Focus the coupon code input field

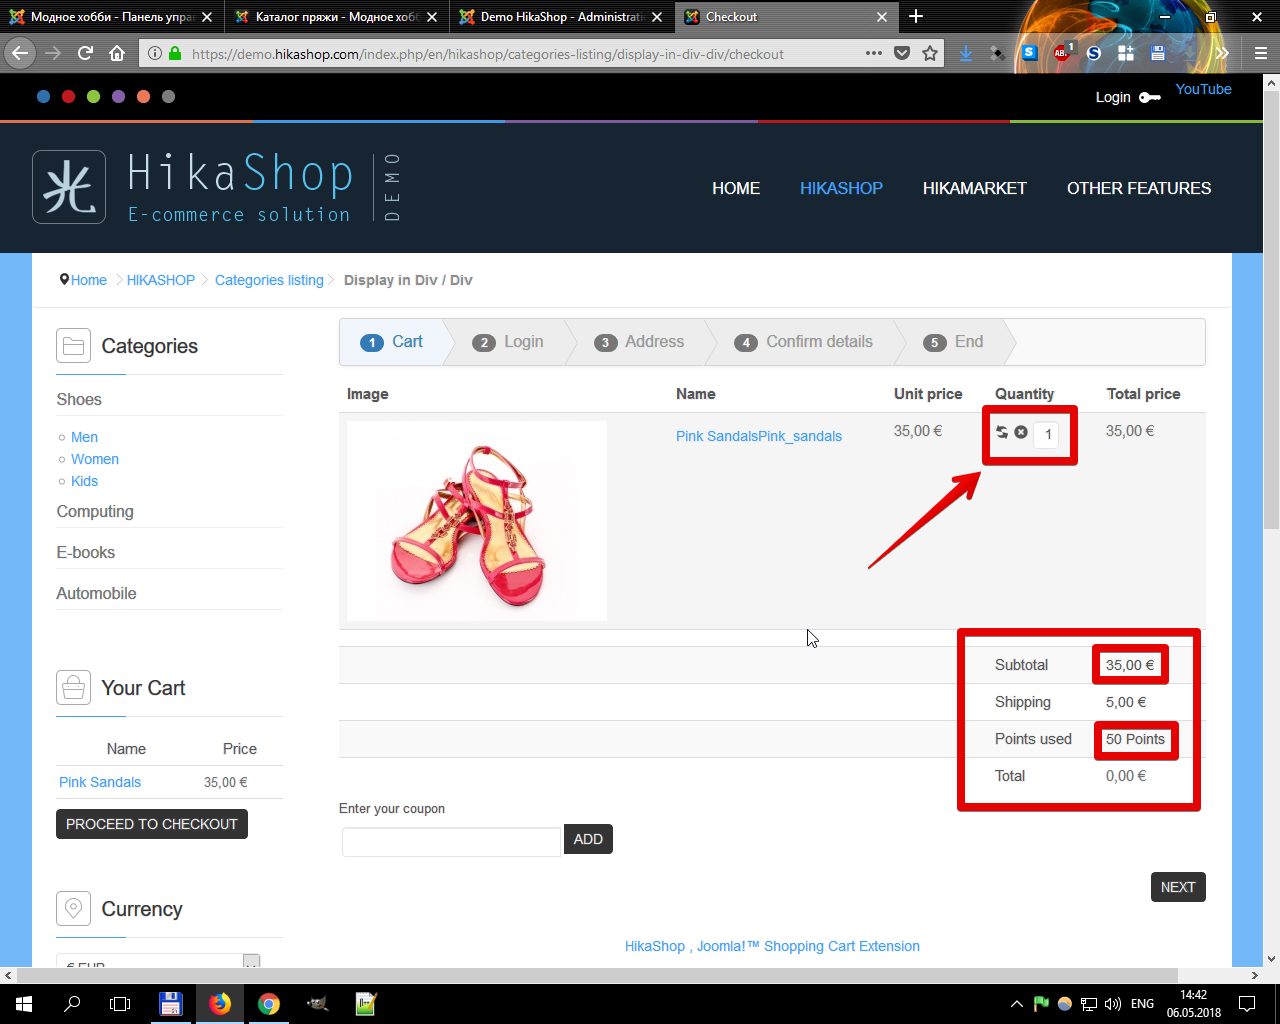451,841
